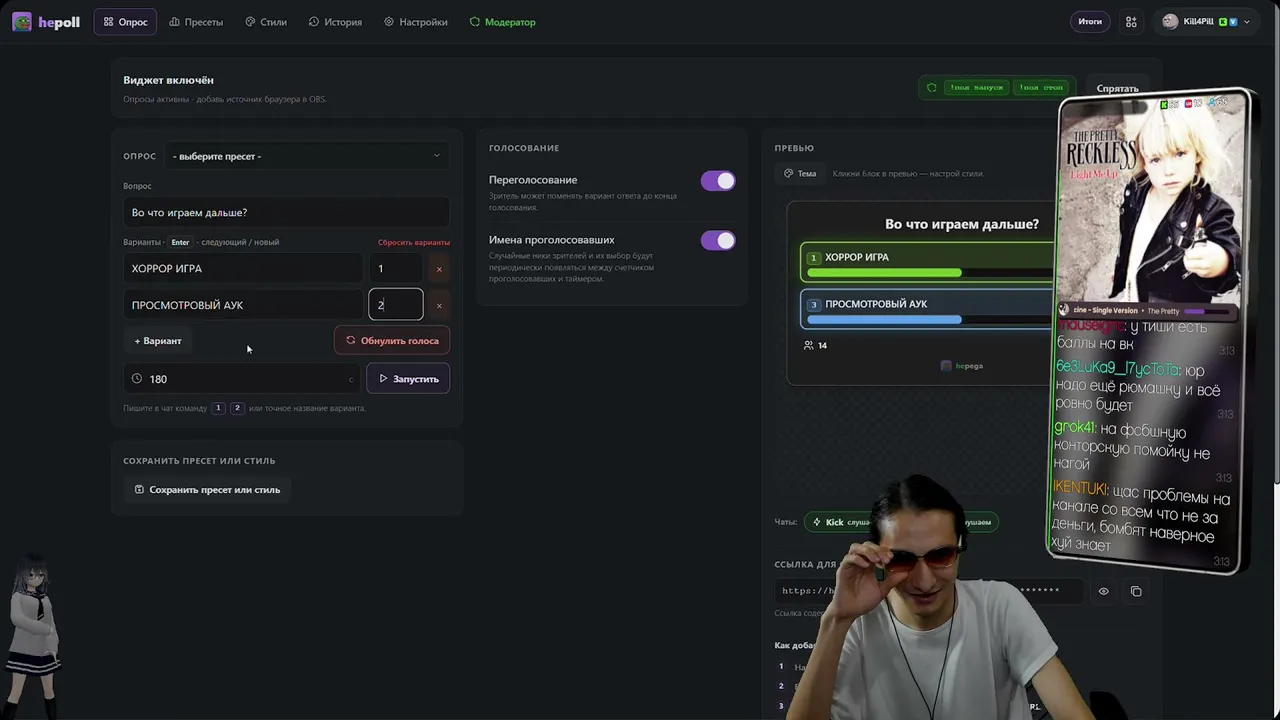Open the Стили tab
Viewport: 1280px width, 720px height.
pos(266,22)
